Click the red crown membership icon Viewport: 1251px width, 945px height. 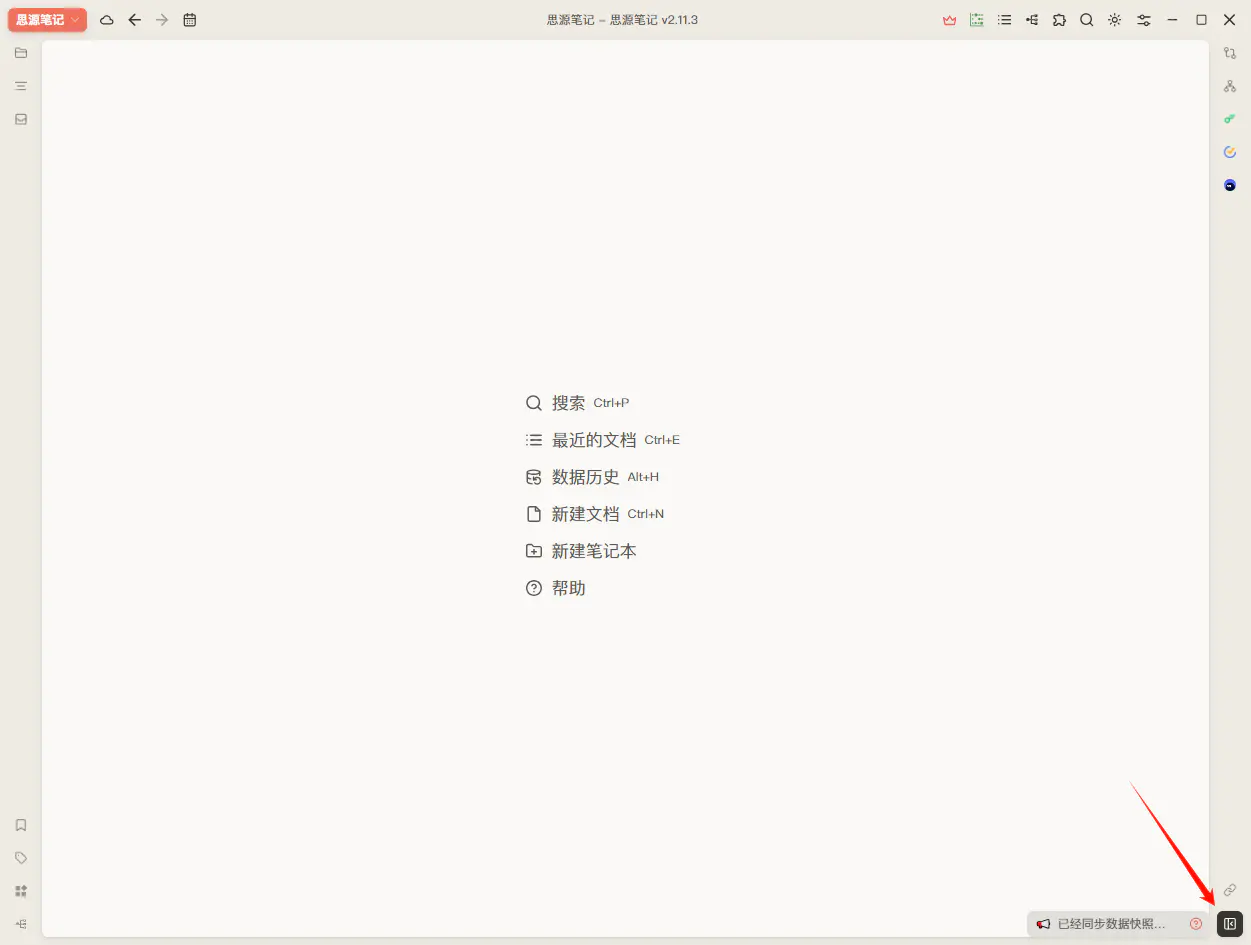tap(950, 20)
